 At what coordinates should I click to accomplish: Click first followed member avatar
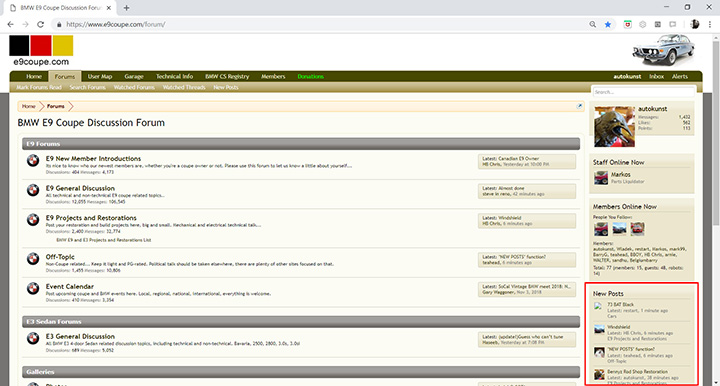[x=601, y=229]
